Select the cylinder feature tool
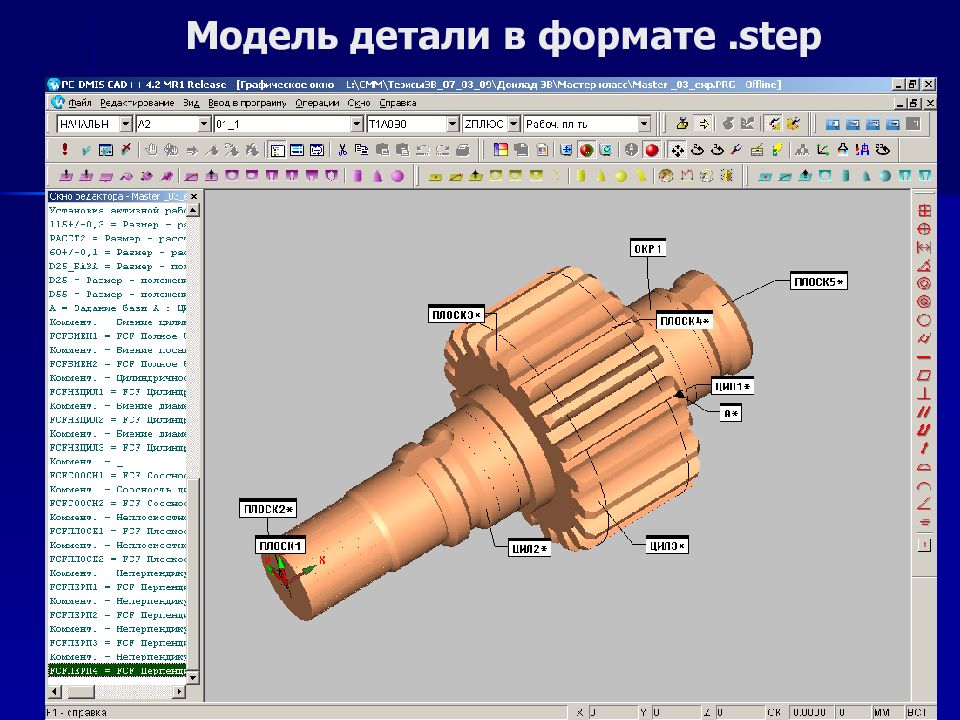This screenshot has height=720, width=960. tap(359, 177)
